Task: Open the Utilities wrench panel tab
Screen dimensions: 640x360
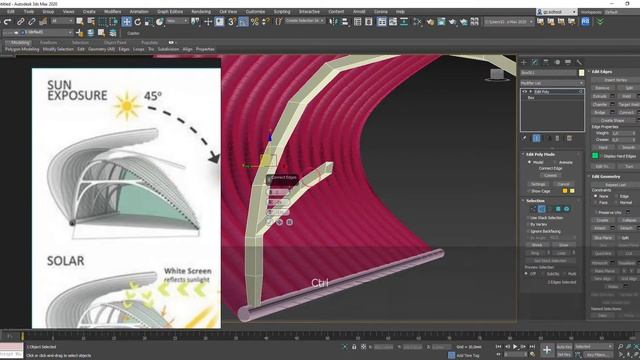Action: (579, 62)
